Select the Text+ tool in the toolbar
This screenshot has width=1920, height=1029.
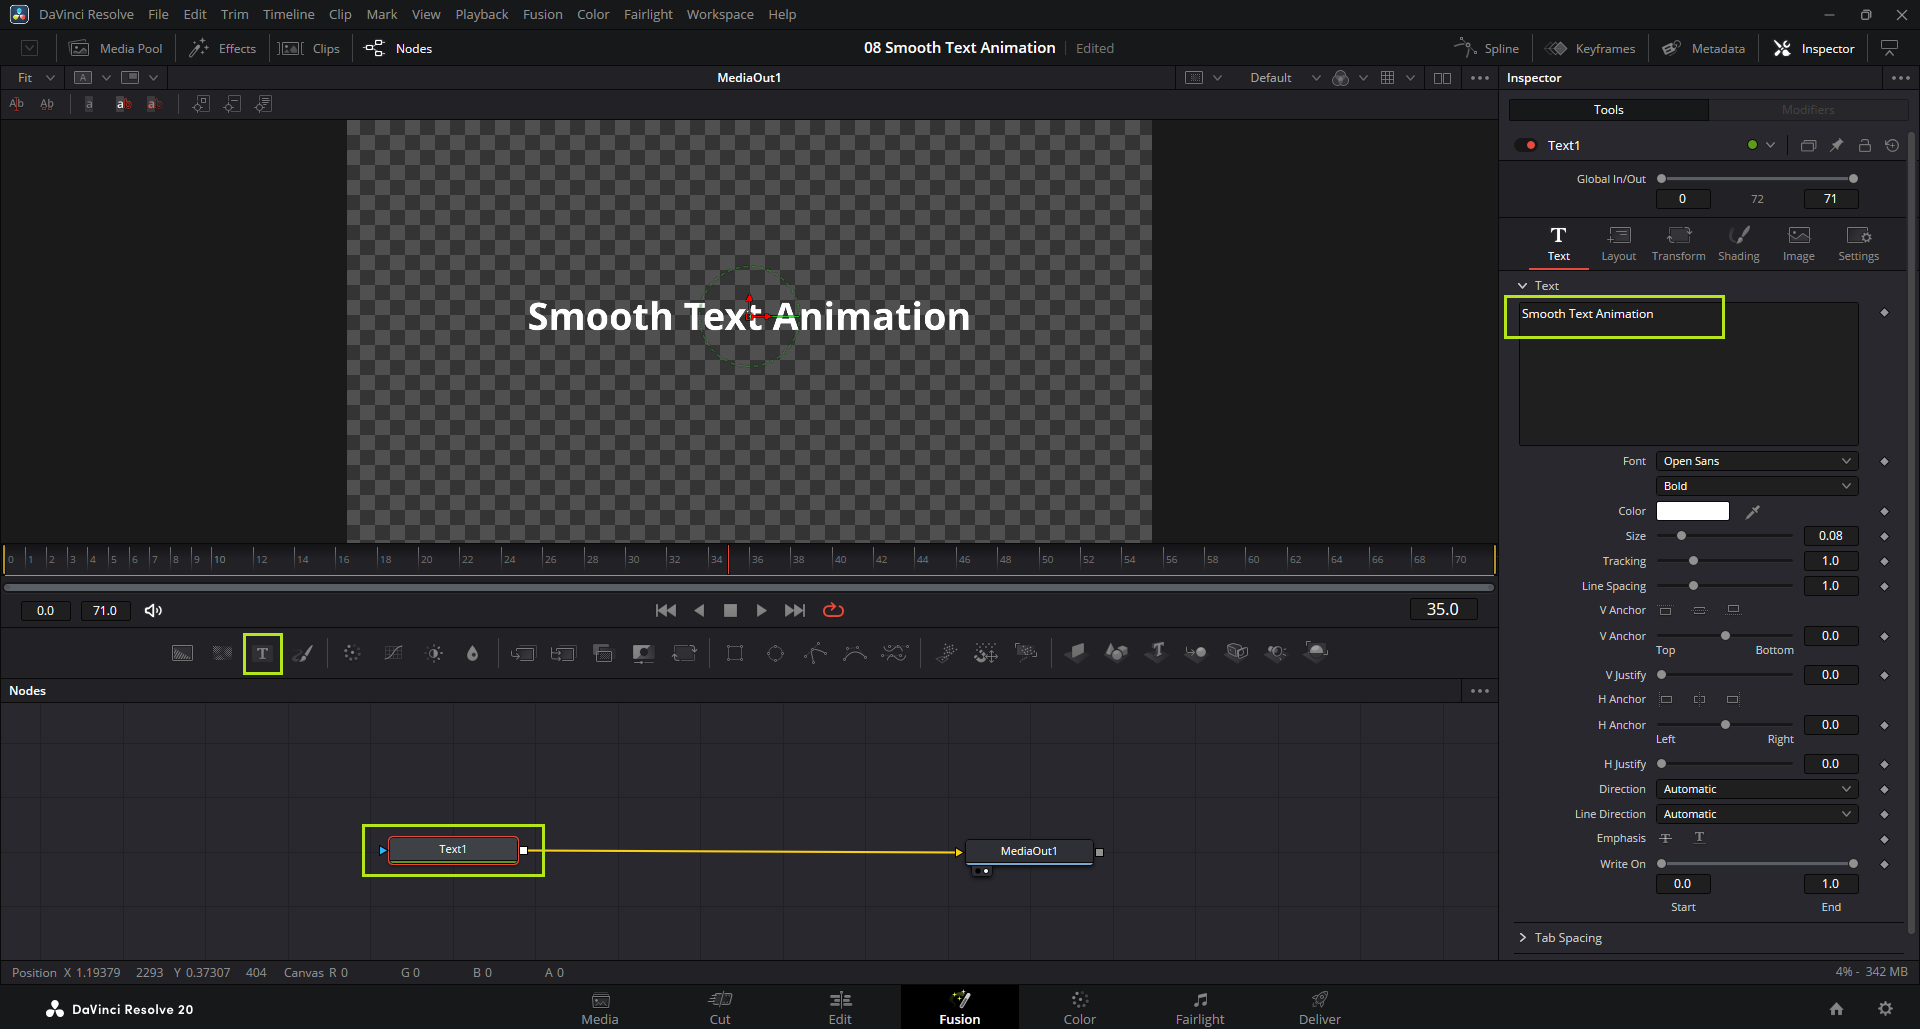coord(262,653)
